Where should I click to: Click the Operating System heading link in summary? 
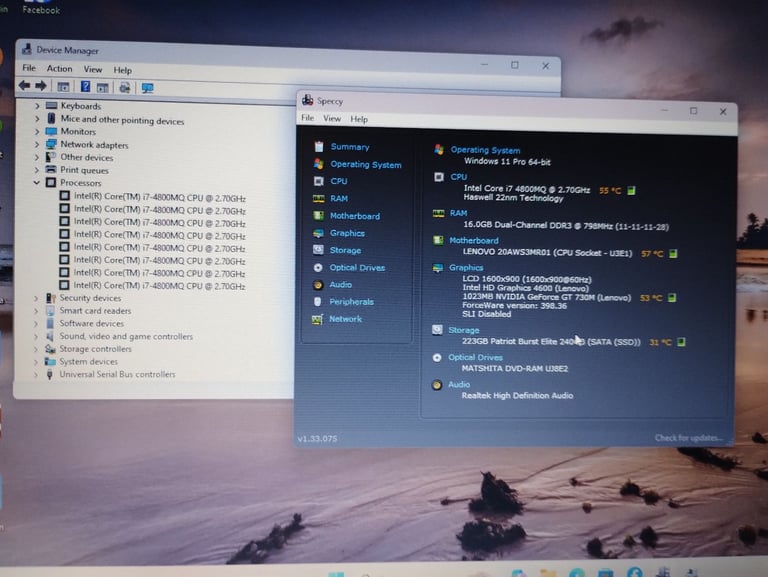coord(485,150)
